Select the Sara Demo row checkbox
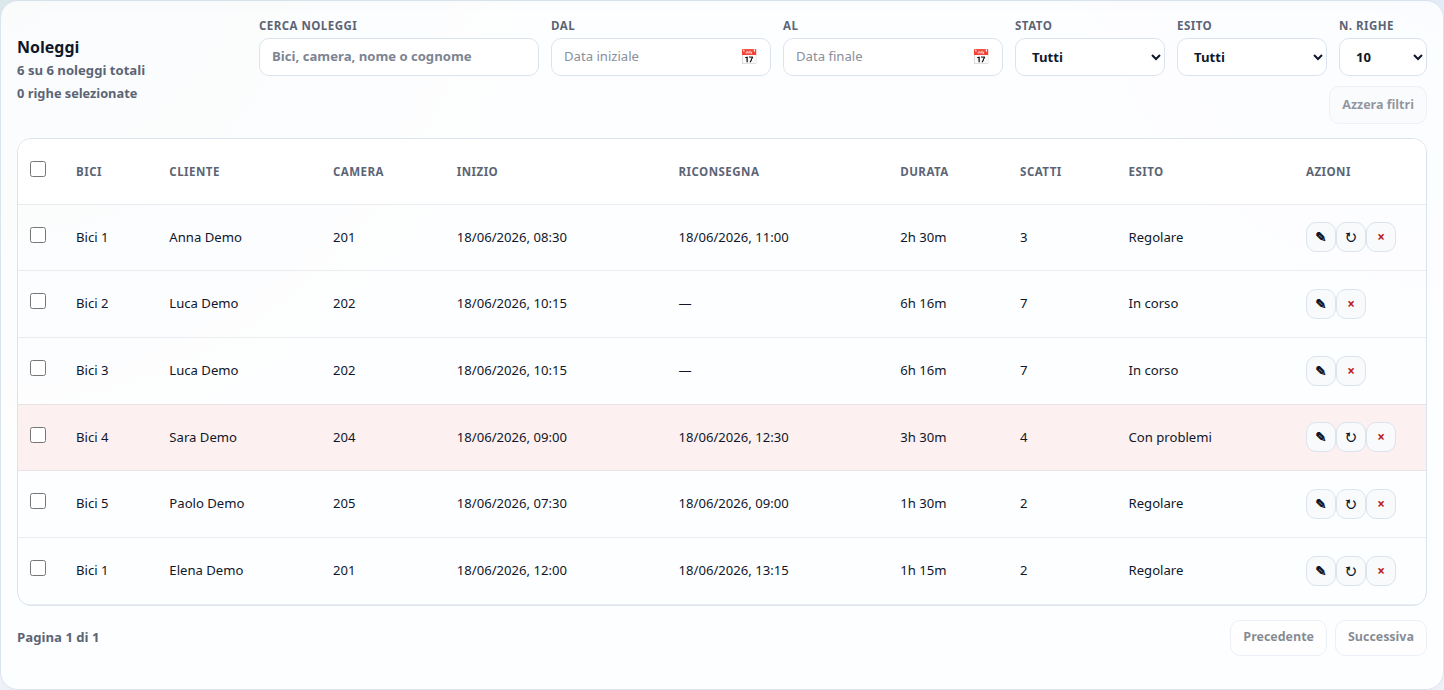 (x=38, y=435)
